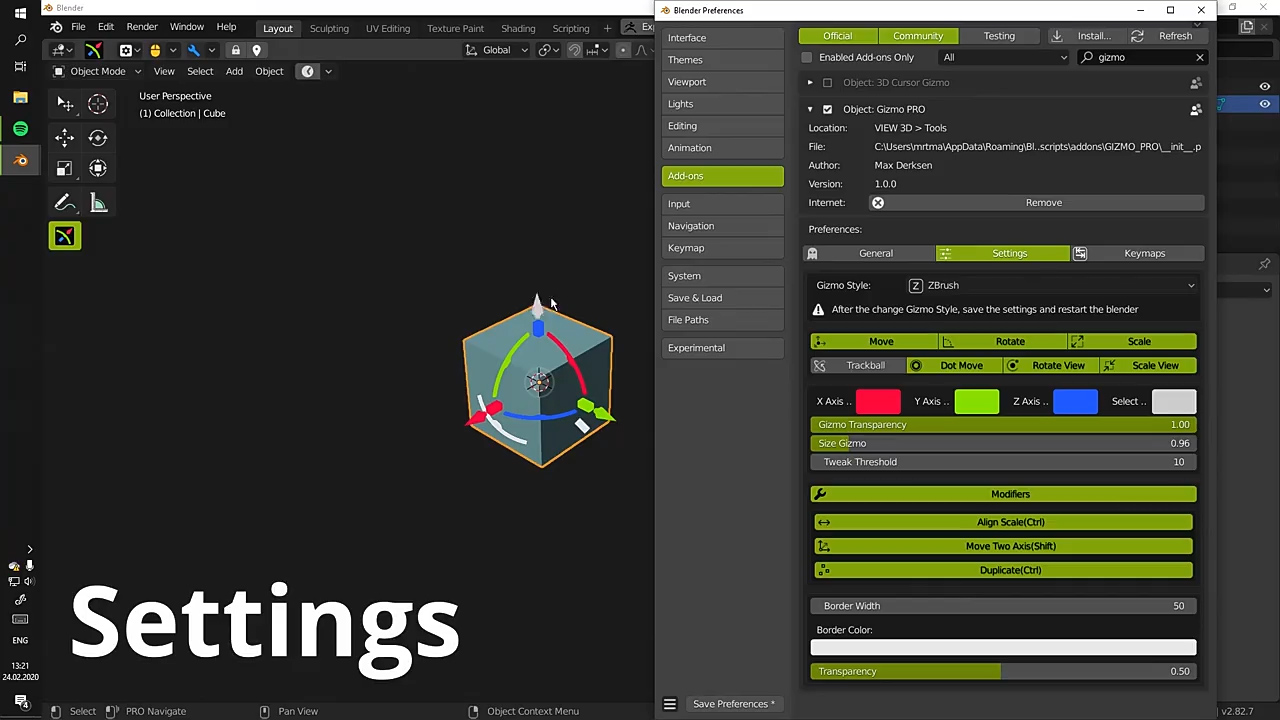Open the Global transform orientation dropdown
The width and height of the screenshot is (1280, 720).
tap(497, 50)
